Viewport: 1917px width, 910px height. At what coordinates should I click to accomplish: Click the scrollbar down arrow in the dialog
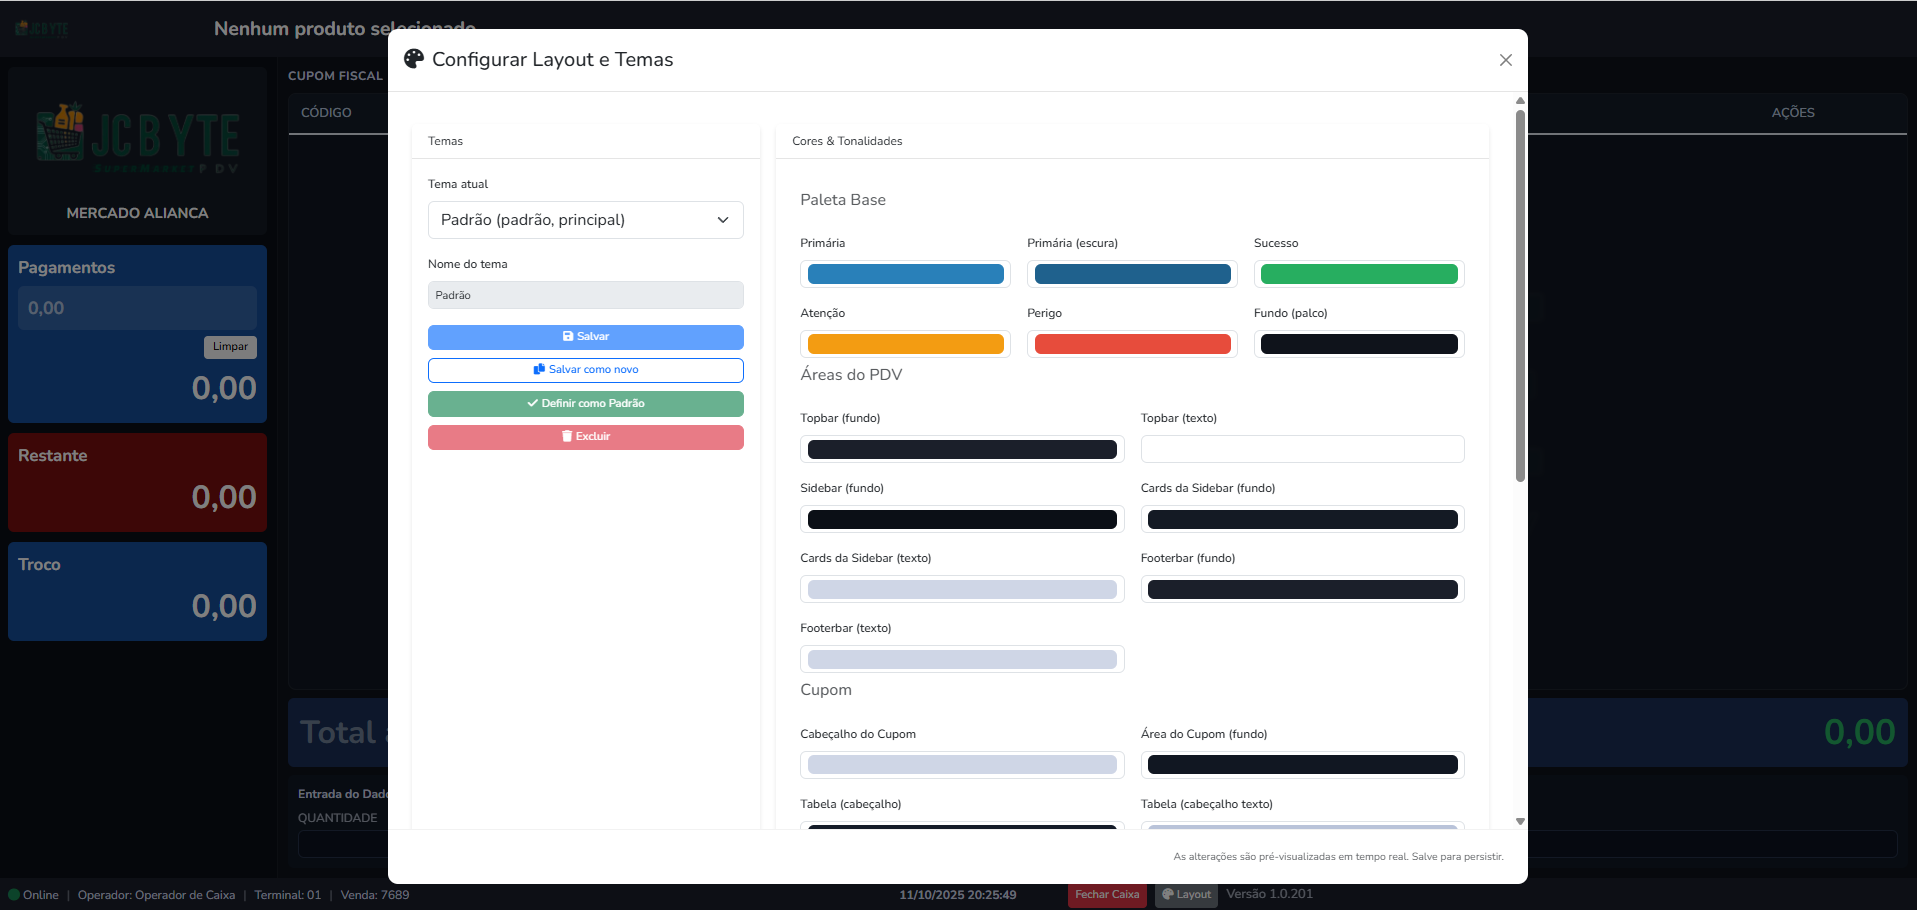pyautogui.click(x=1520, y=821)
